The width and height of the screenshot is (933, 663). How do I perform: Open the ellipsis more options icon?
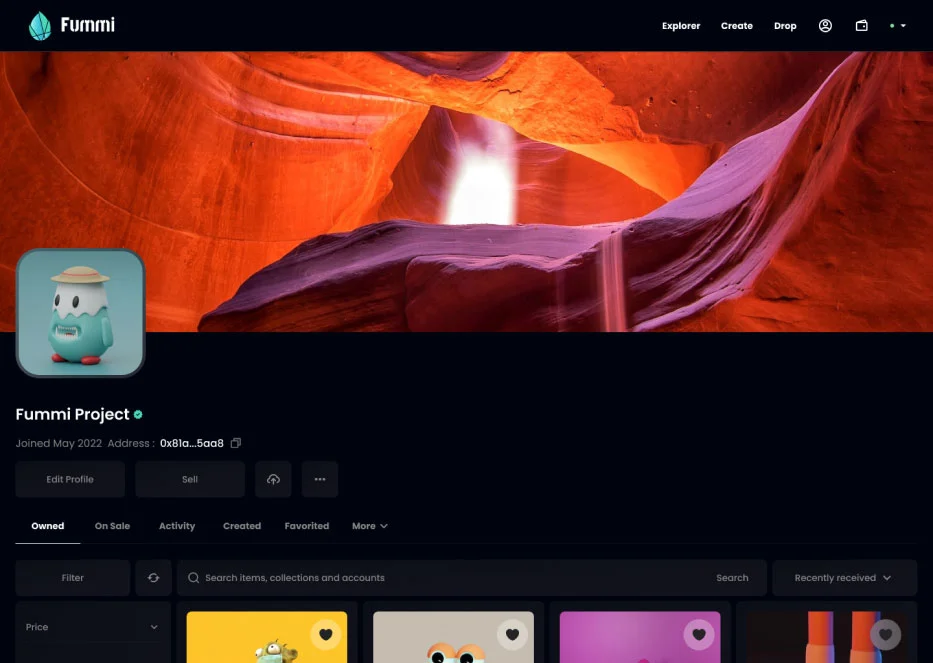click(x=320, y=479)
